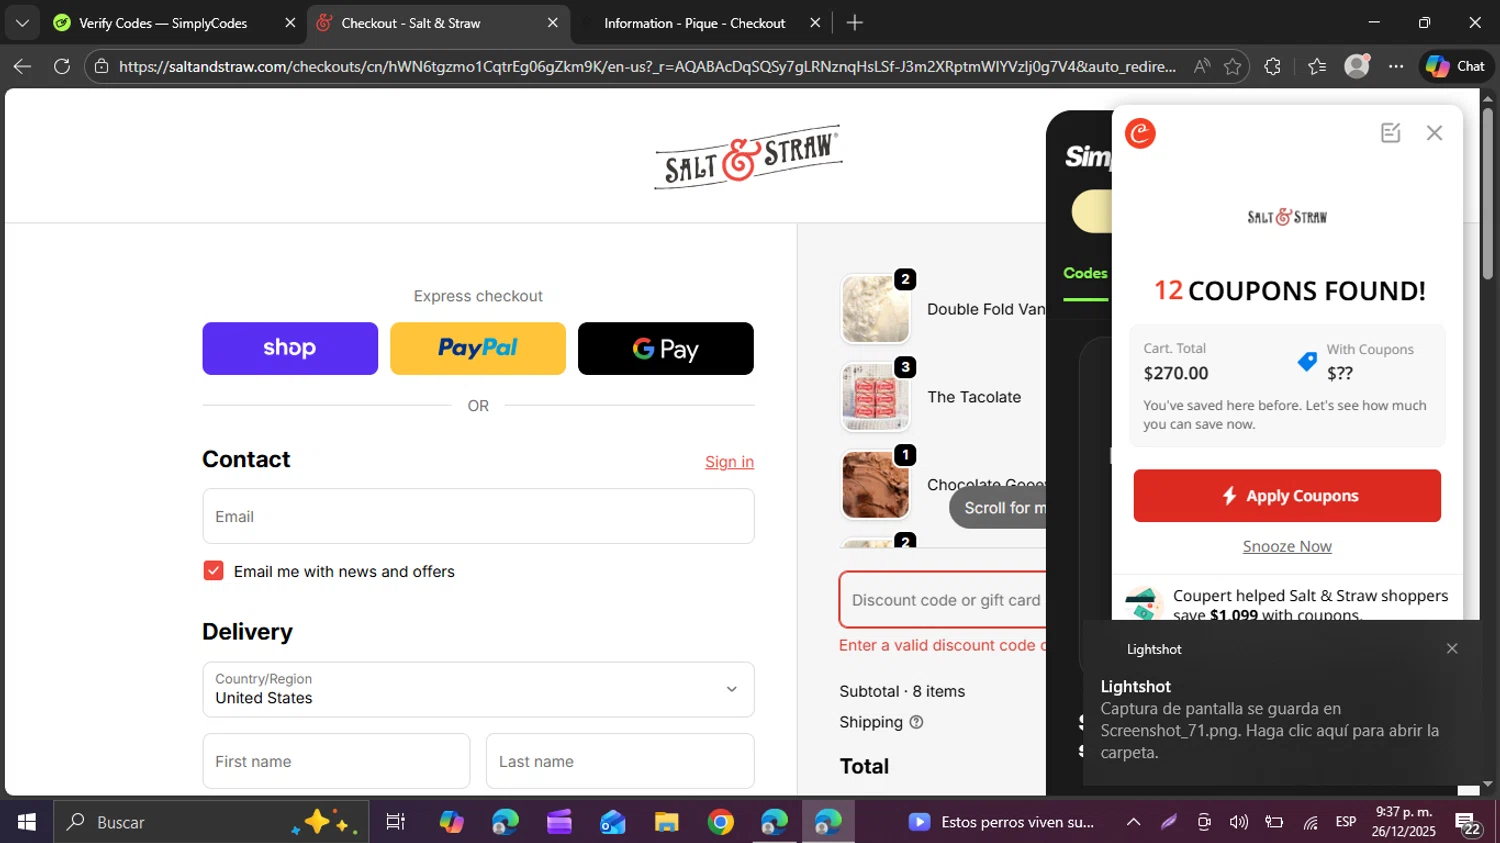Open Outlook from taskbar
The height and width of the screenshot is (843, 1500).
[x=612, y=822]
